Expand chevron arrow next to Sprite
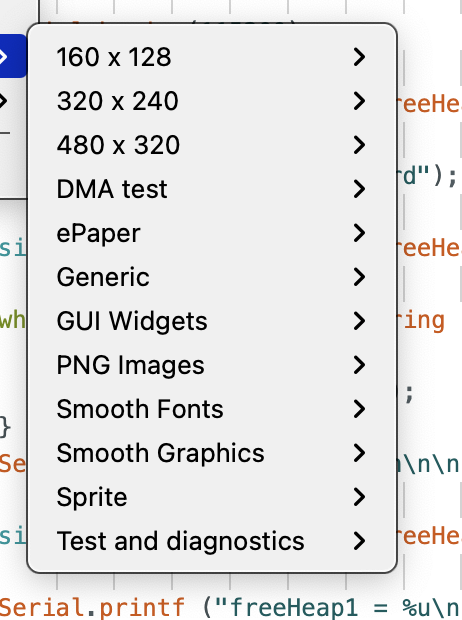Screen dimensions: 462x620 [x=359, y=497]
